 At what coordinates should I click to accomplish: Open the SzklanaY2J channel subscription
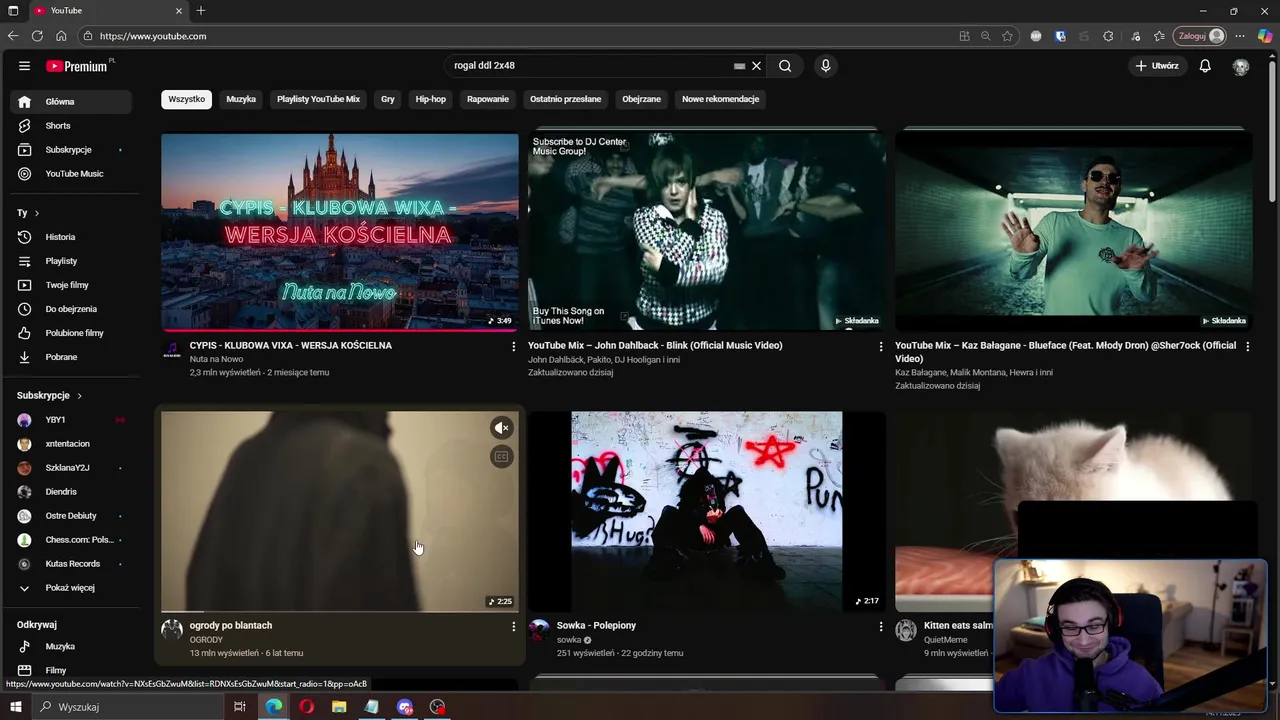tap(71, 468)
